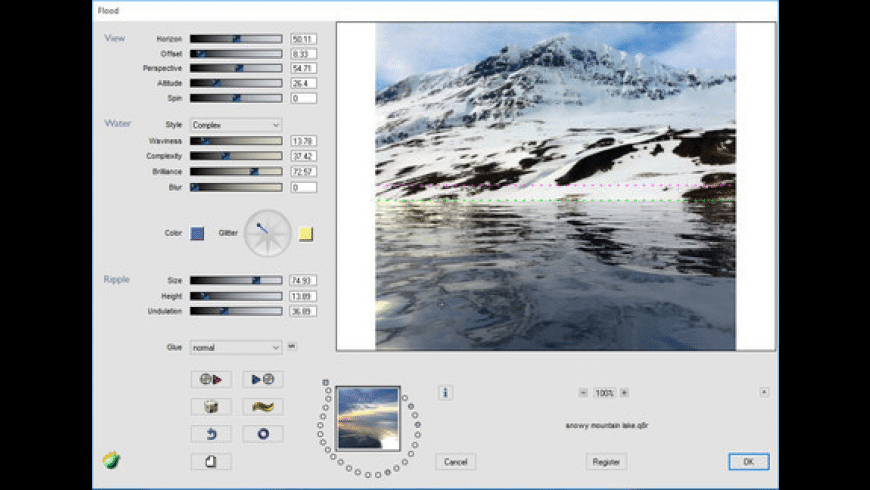Click the Waviness slider
This screenshot has width=870, height=490.
[x=236, y=141]
